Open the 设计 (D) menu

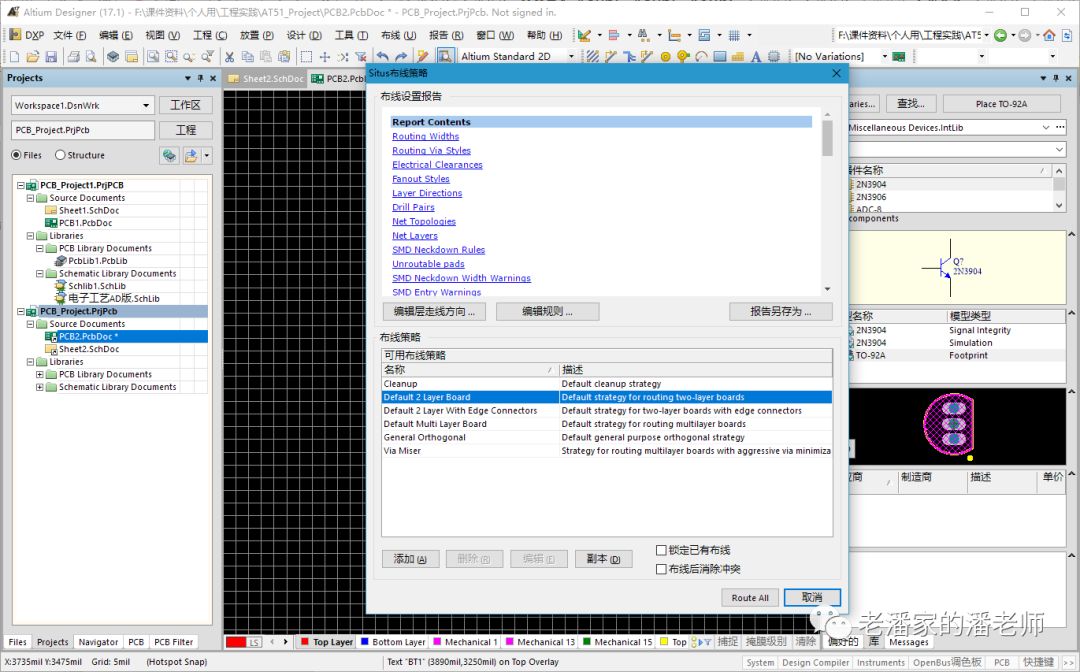(x=303, y=35)
